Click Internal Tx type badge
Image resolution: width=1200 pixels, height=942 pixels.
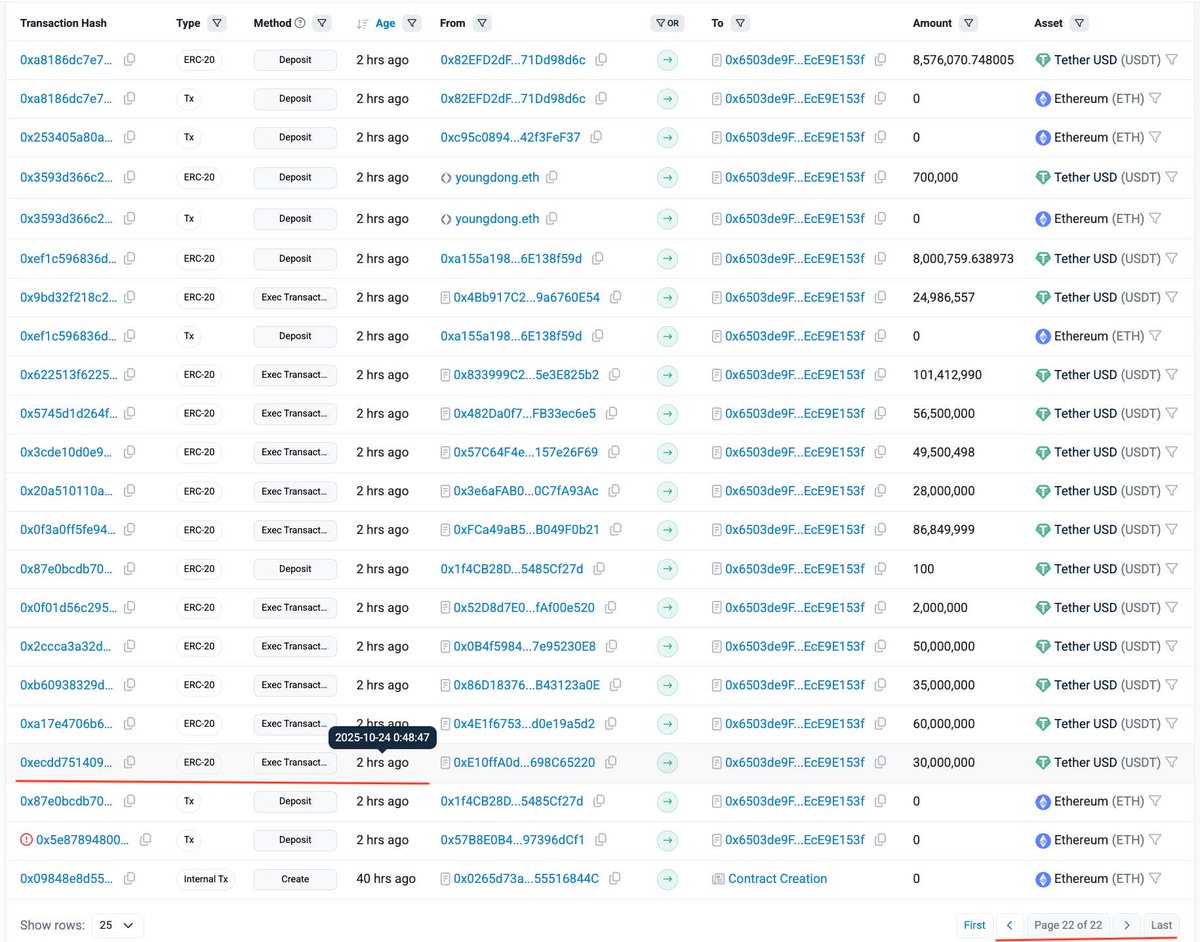coord(205,879)
